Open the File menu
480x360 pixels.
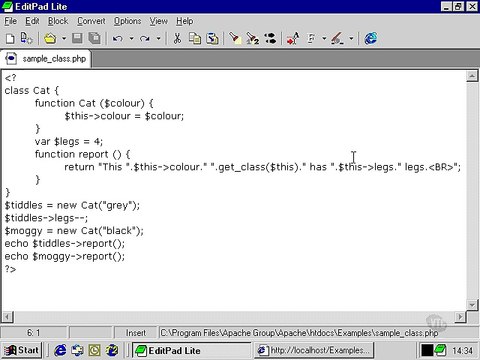pos(10,21)
